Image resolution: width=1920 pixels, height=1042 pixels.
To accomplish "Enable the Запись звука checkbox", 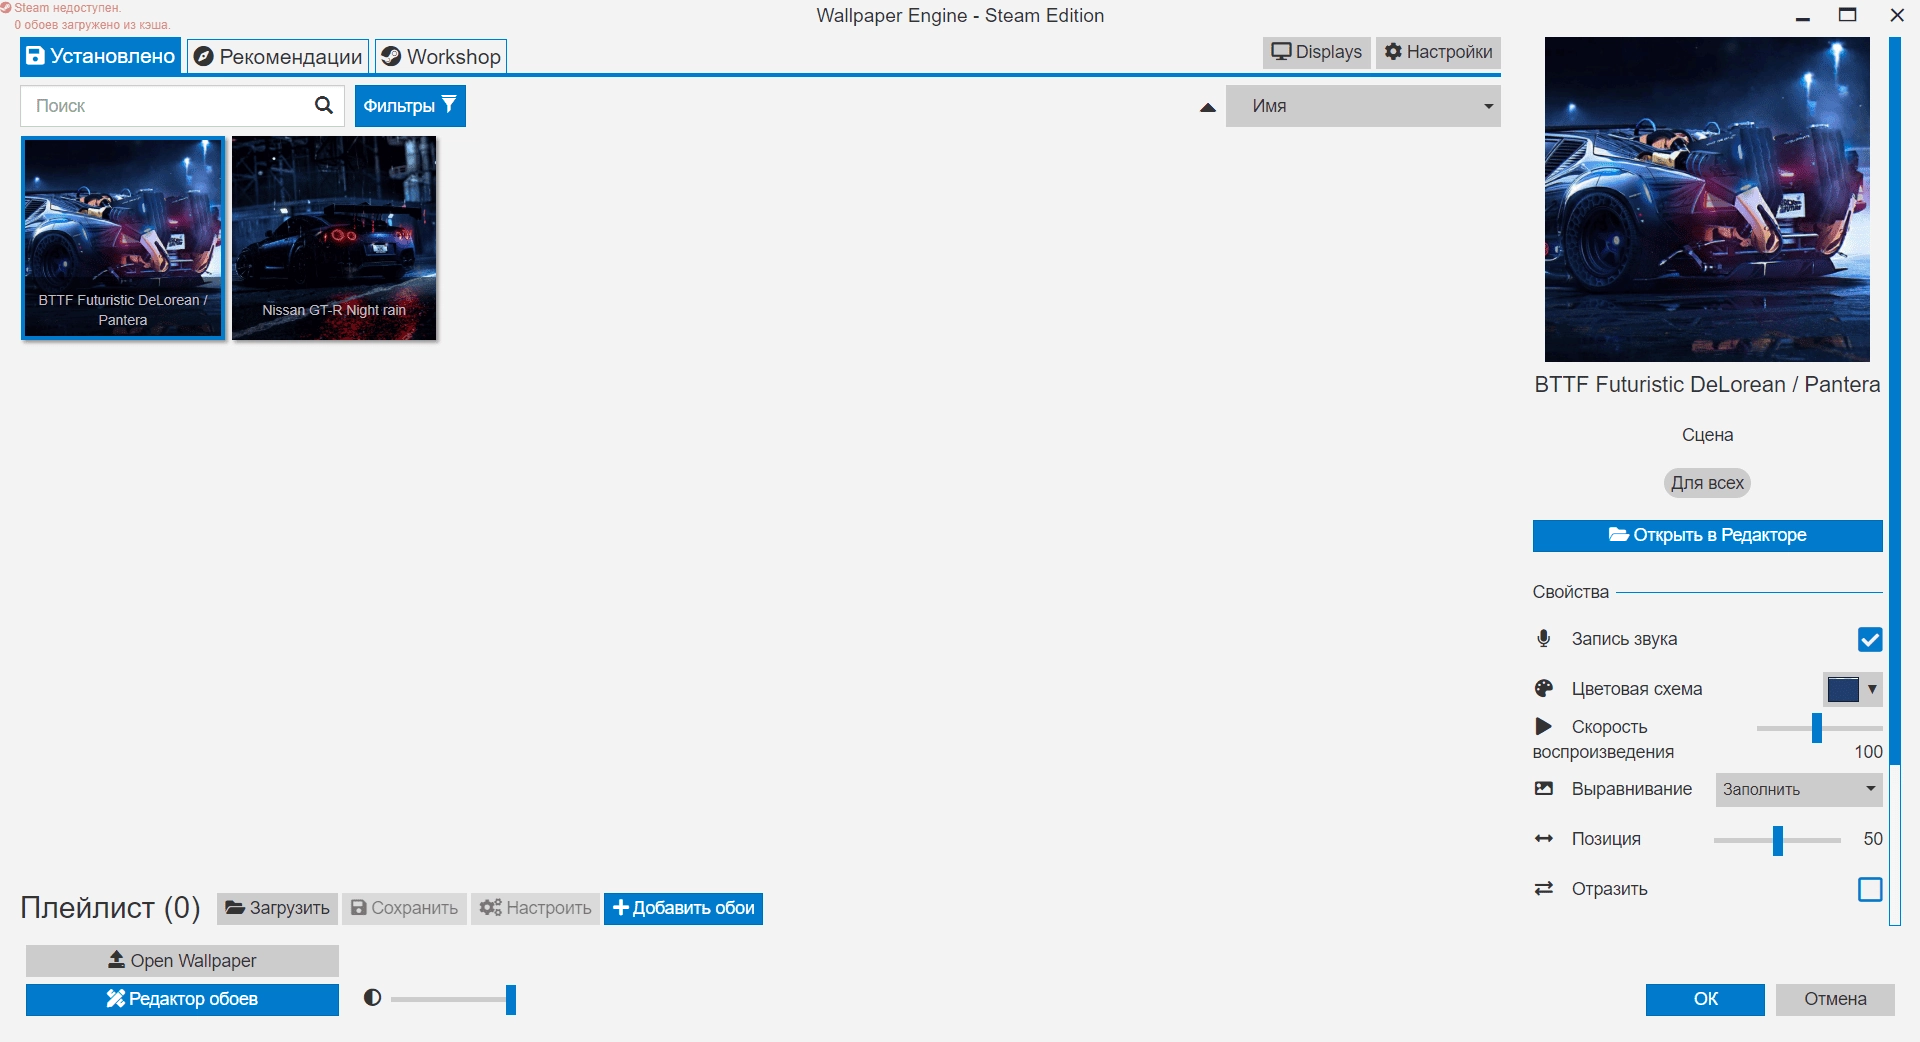I will point(1869,639).
